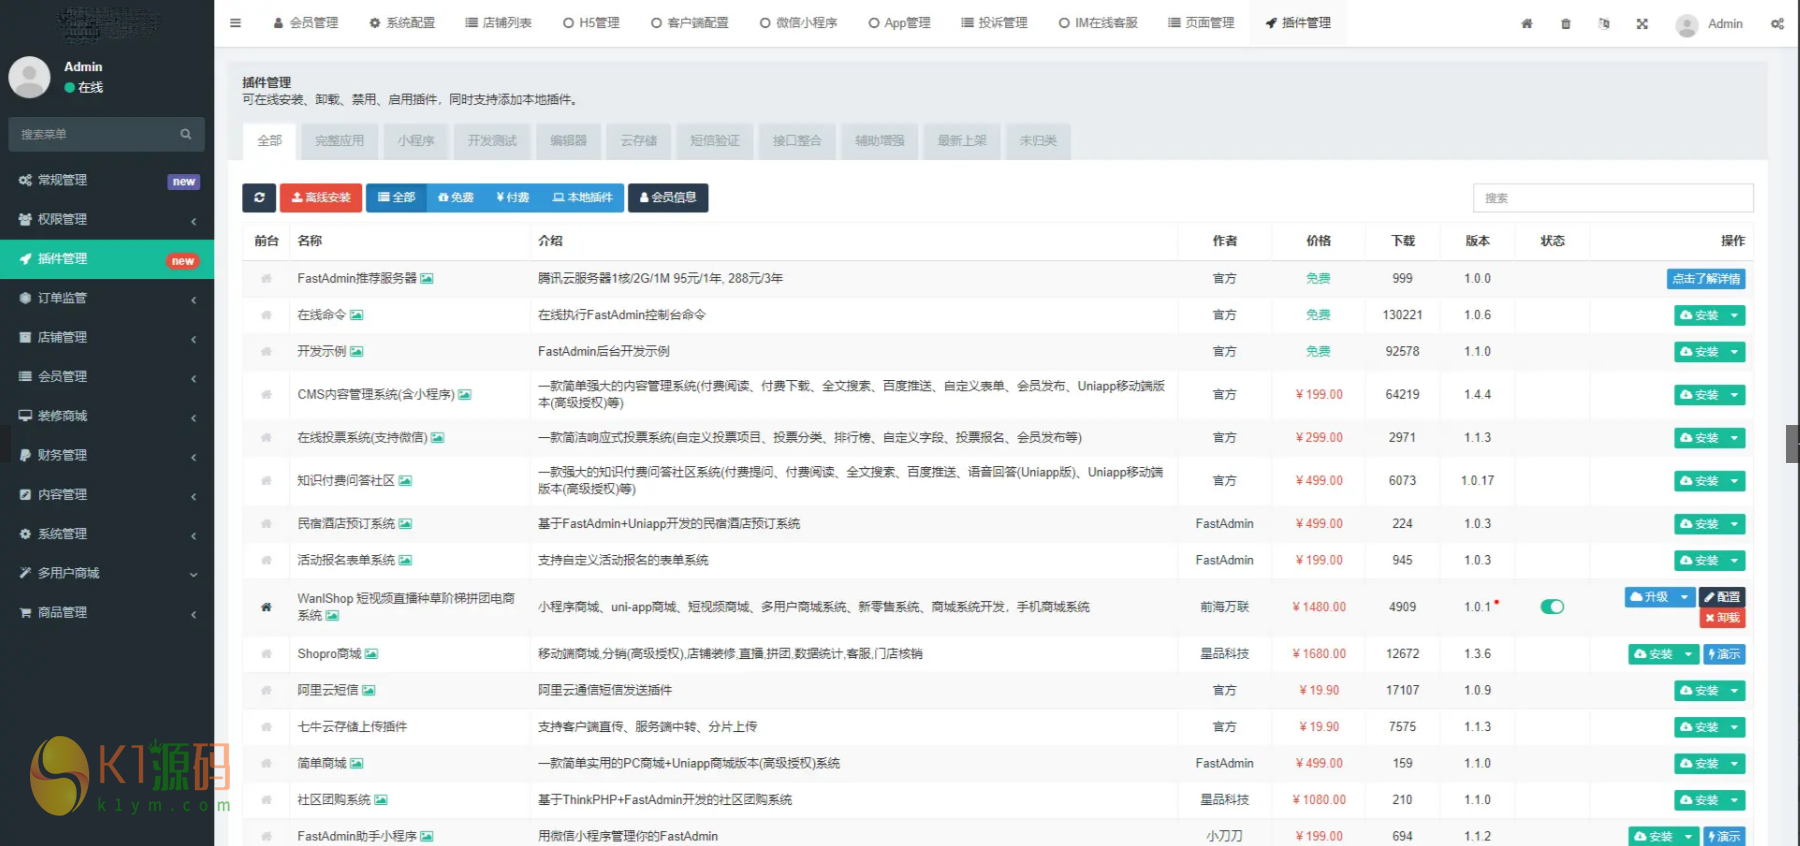1800x846 pixels.
Task: Open dropdown arrow next to WanlShop 升级
Action: point(1685,597)
